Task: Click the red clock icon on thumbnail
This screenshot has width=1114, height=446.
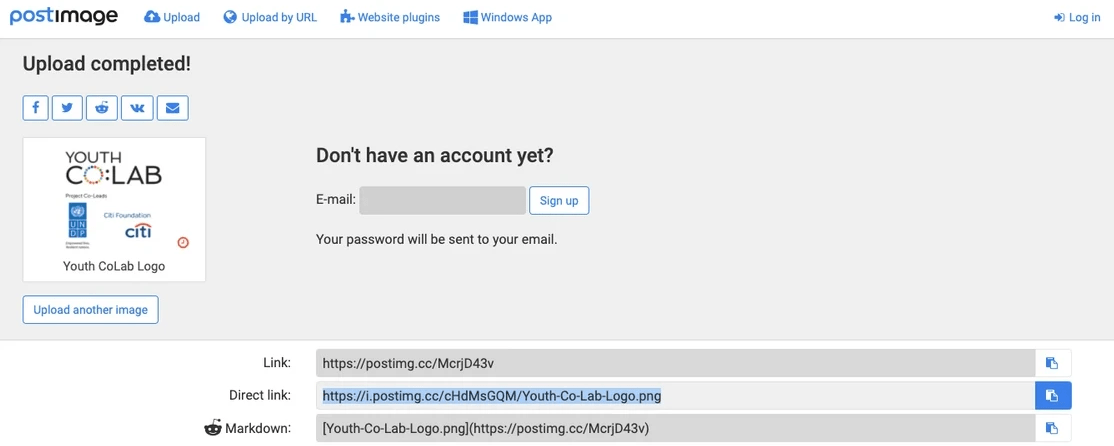Action: tap(183, 242)
